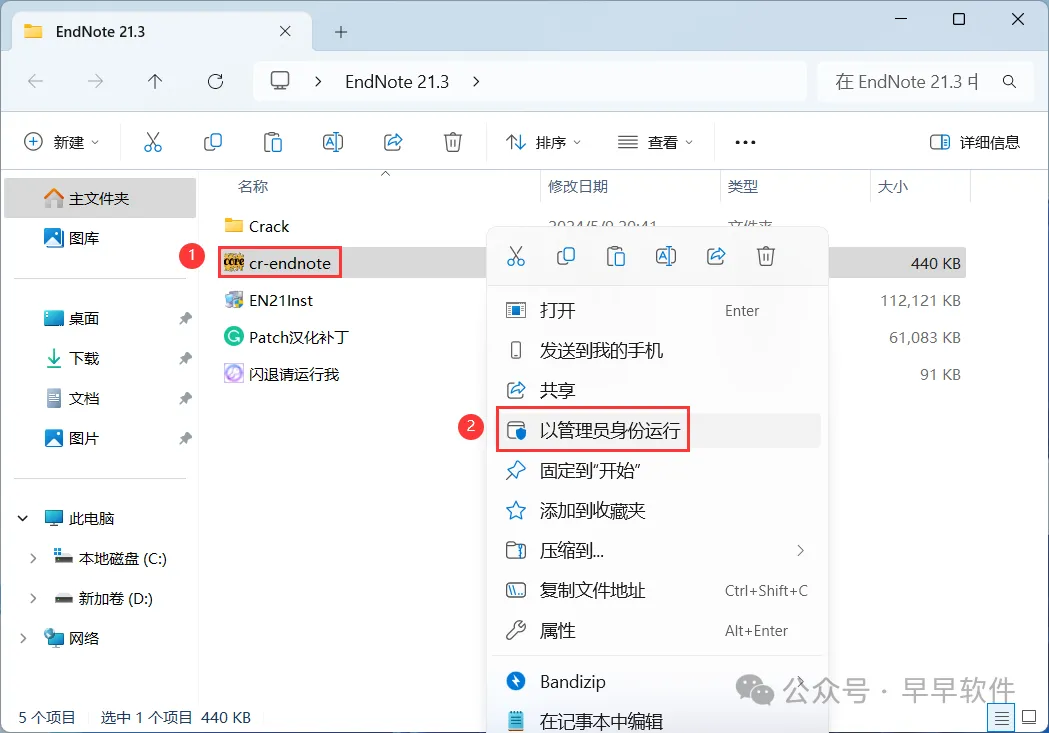Open the more options ellipsis menu

(745, 142)
